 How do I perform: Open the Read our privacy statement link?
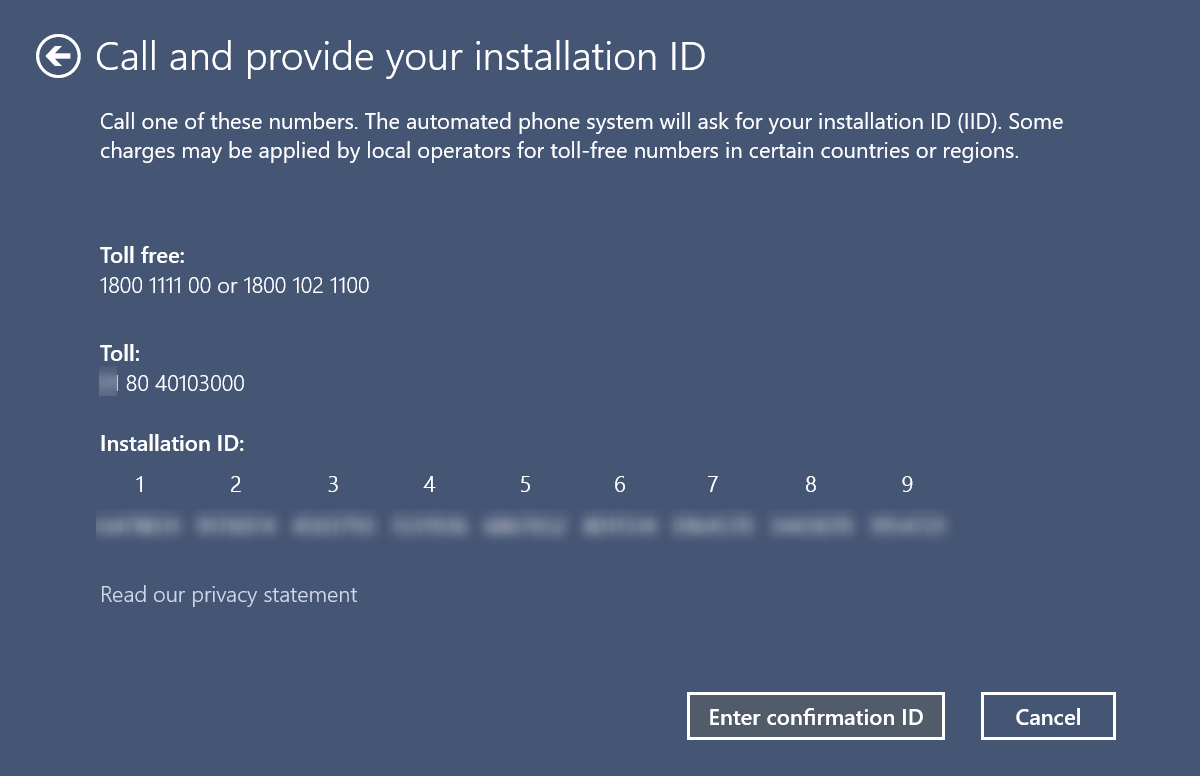point(229,595)
